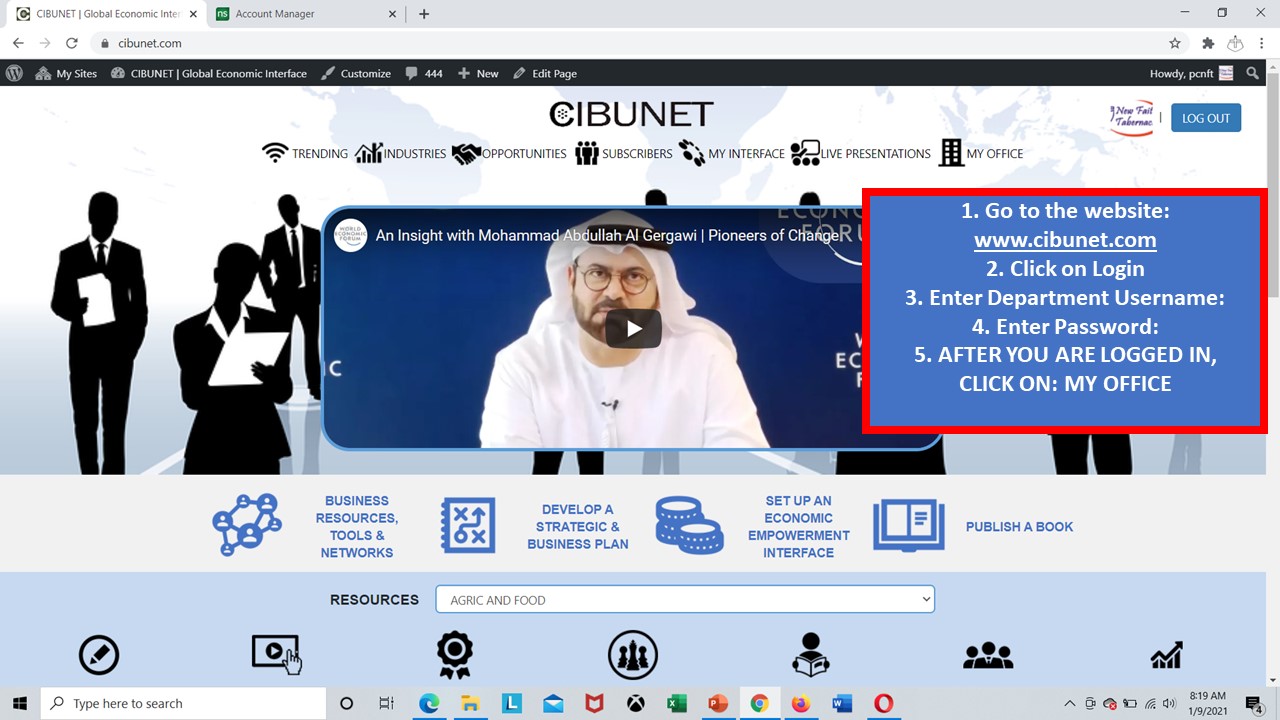Expand the Resources Agric and Food dropdown
This screenshot has height=720, width=1280.
tap(685, 600)
